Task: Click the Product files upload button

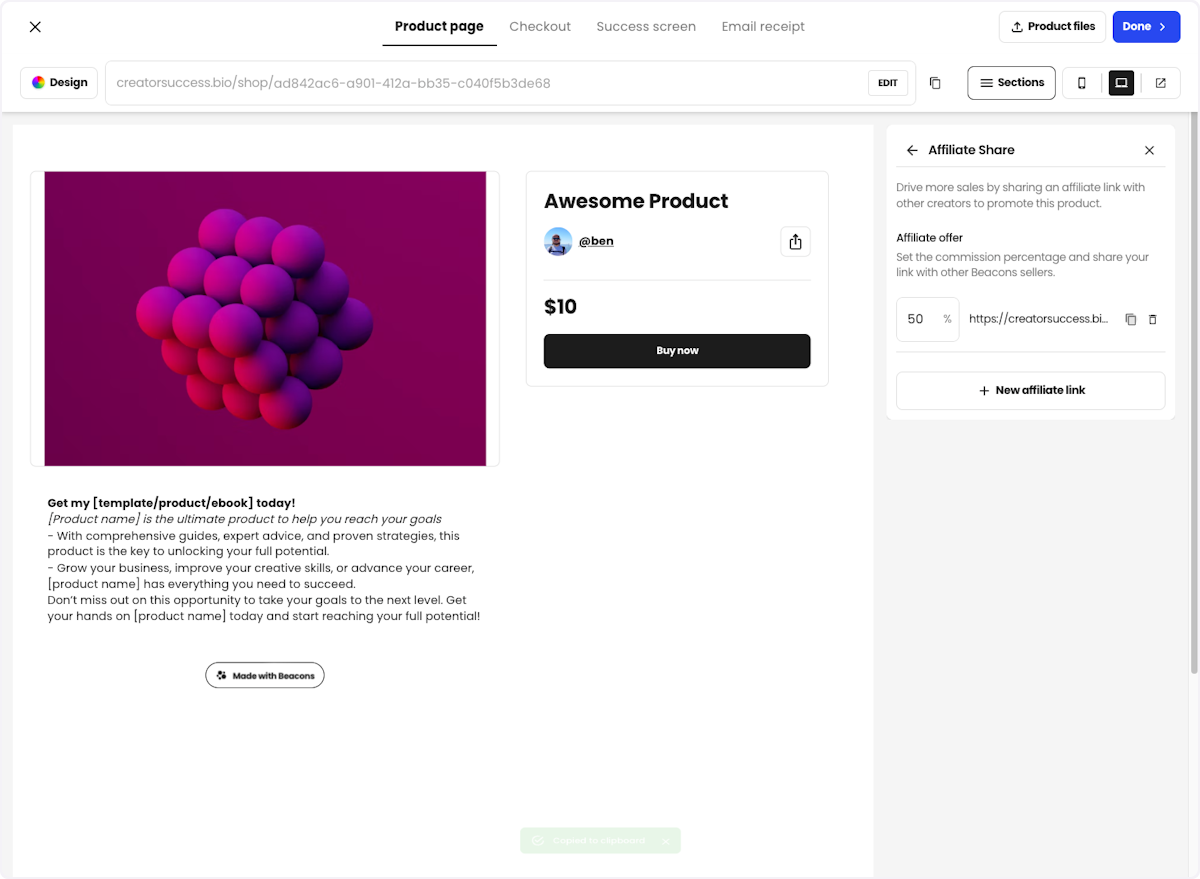Action: [x=1052, y=27]
